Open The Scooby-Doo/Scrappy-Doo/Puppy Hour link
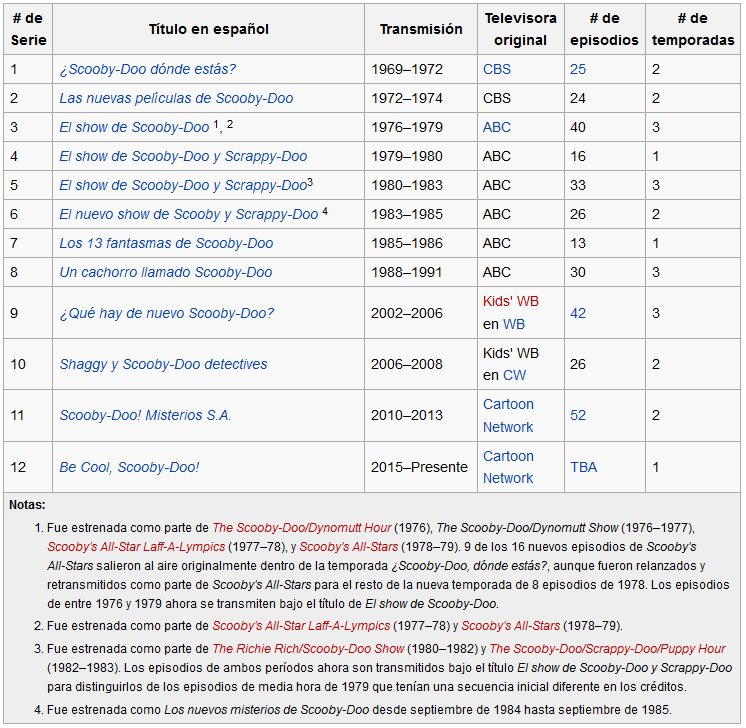 pyautogui.click(x=608, y=649)
